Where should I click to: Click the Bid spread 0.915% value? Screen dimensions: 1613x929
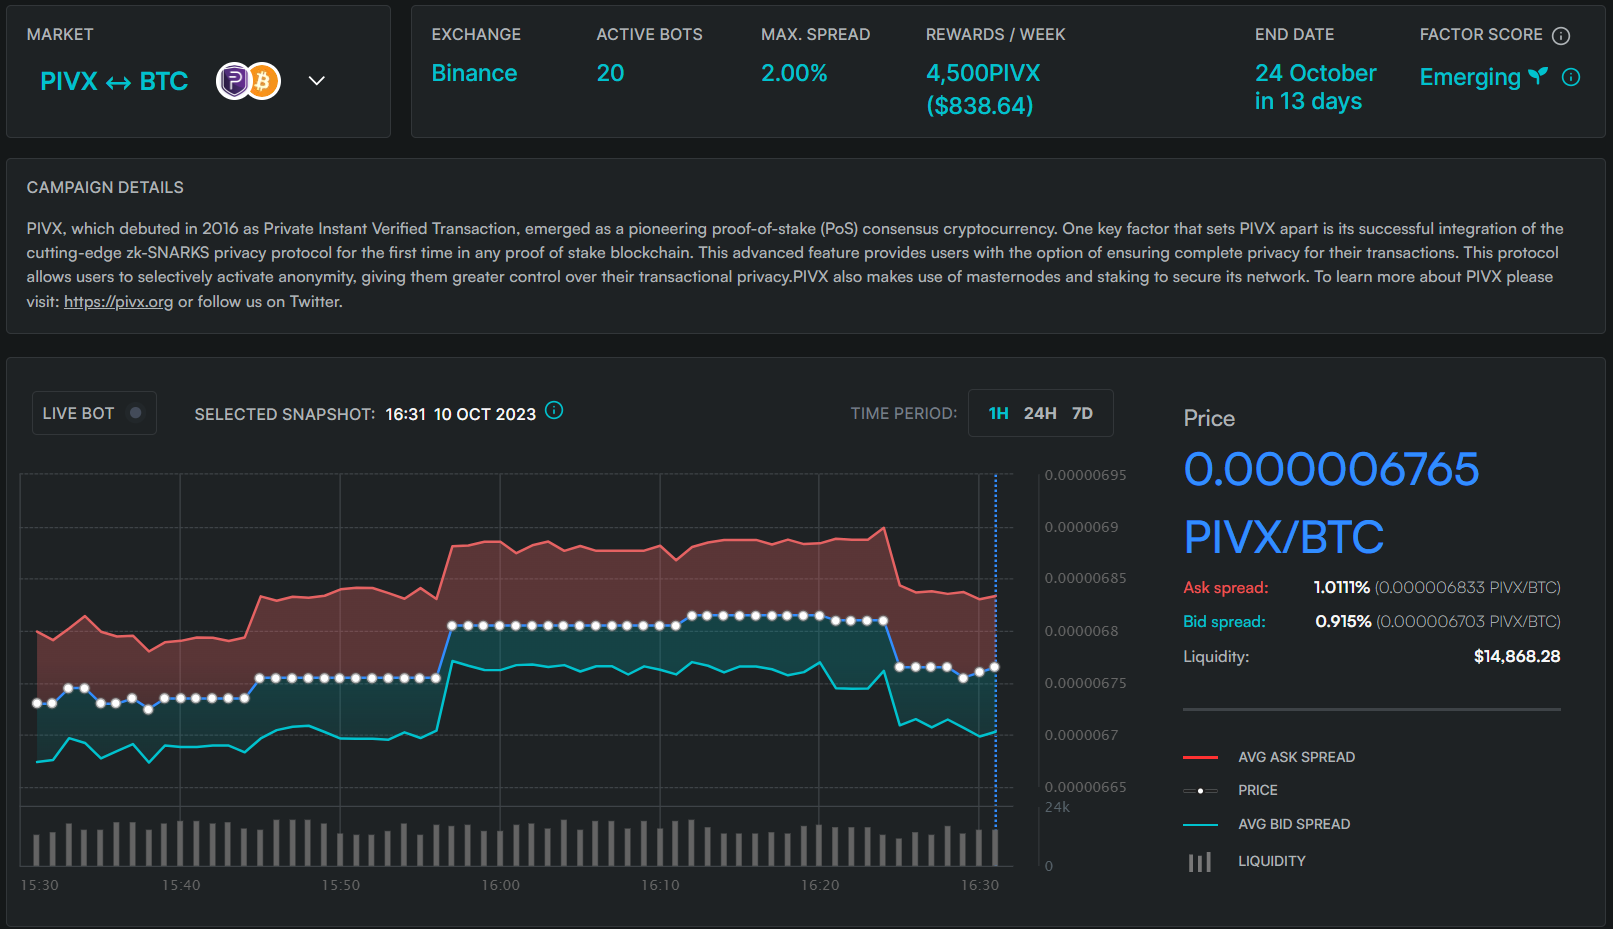click(x=1343, y=621)
